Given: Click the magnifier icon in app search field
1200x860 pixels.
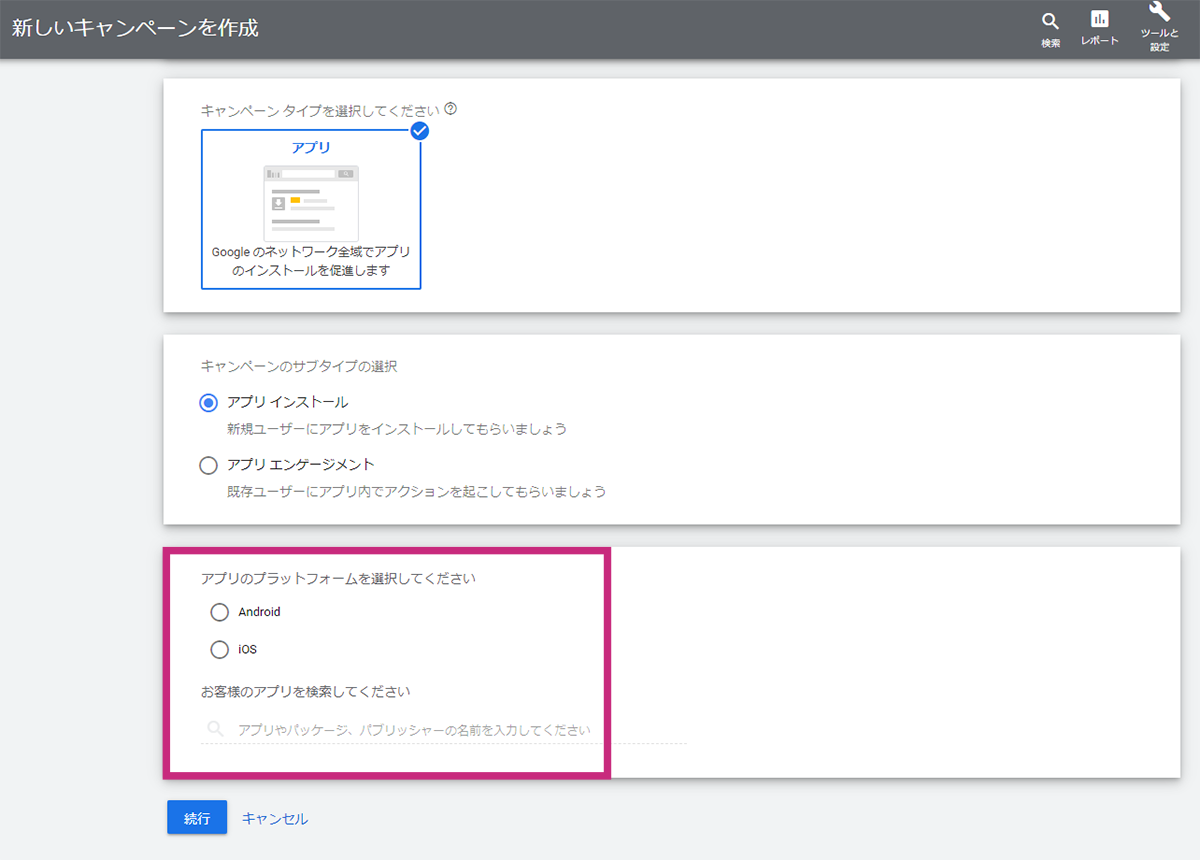Looking at the screenshot, I should point(214,729).
